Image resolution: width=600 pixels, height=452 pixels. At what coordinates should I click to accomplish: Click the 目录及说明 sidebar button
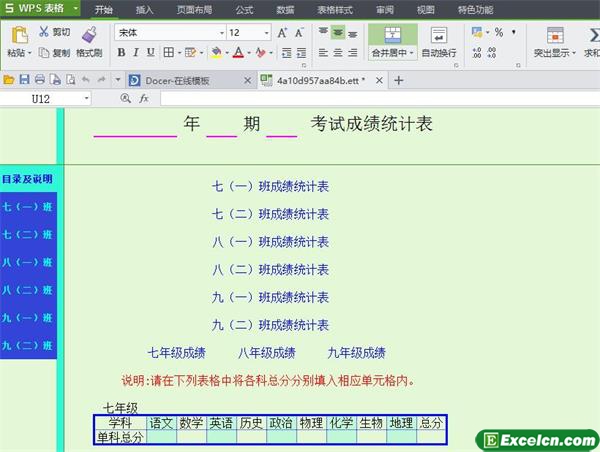[27, 179]
